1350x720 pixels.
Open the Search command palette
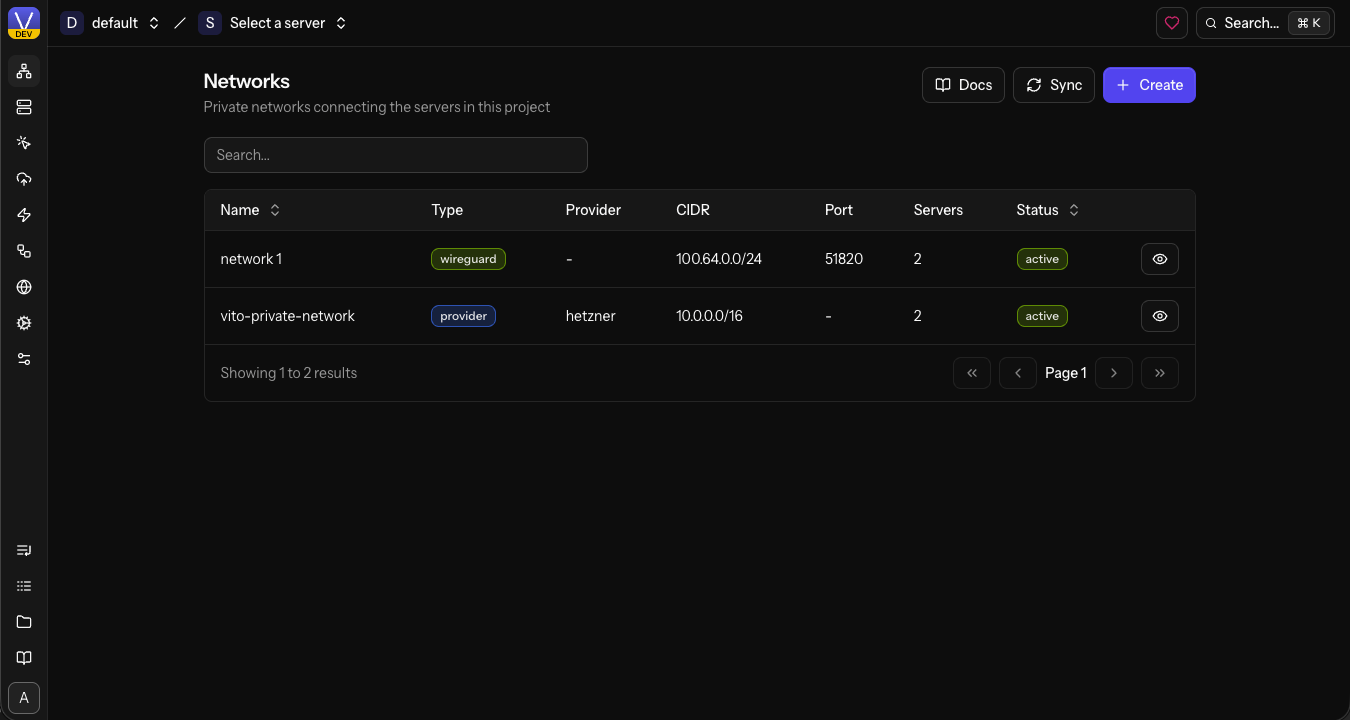click(x=1265, y=23)
